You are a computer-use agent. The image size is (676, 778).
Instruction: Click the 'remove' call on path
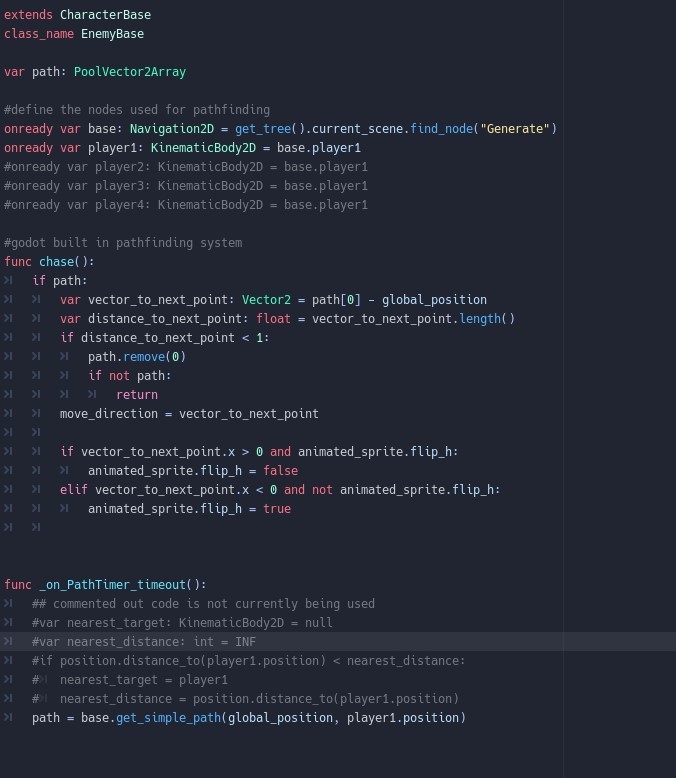pos(144,357)
